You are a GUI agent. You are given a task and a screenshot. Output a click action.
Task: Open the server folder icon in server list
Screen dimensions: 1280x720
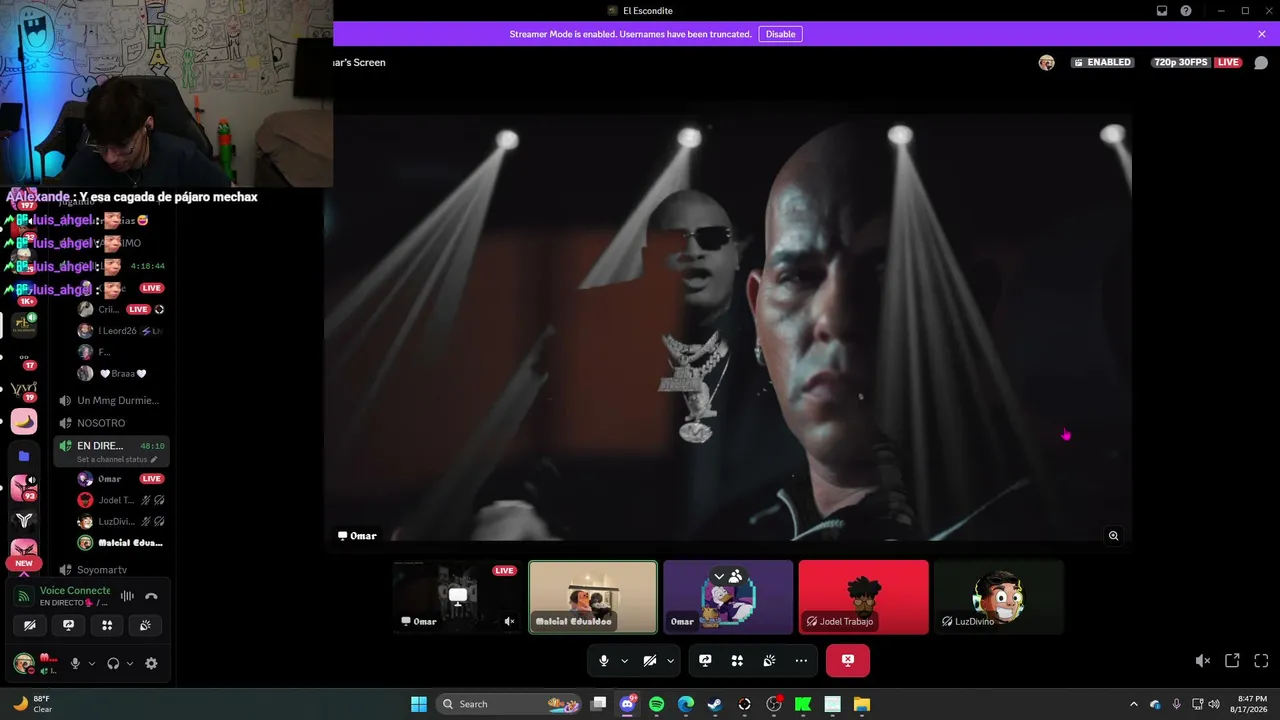coord(24,456)
